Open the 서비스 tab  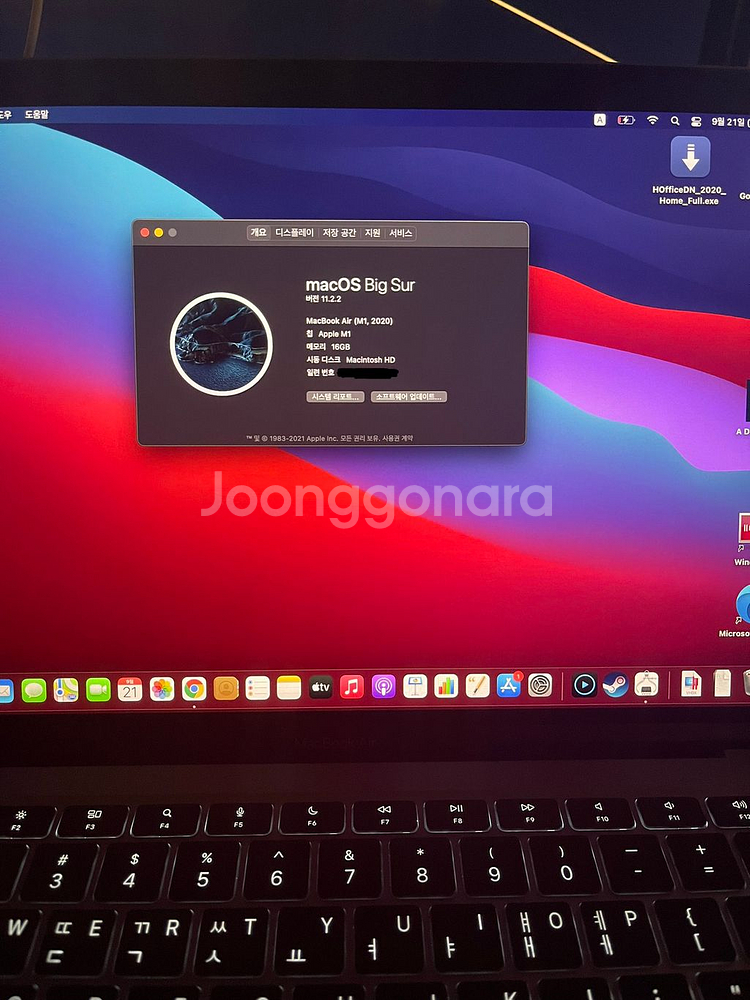[401, 233]
